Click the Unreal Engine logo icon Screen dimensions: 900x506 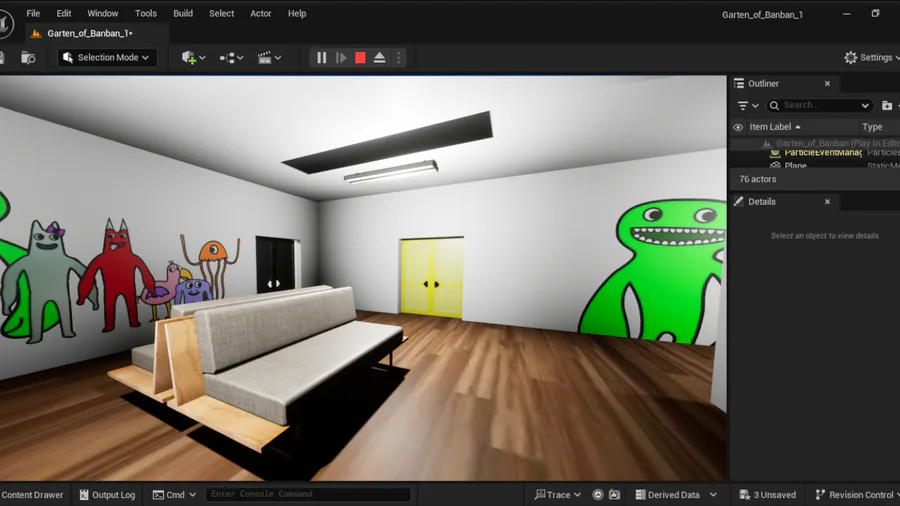point(6,24)
